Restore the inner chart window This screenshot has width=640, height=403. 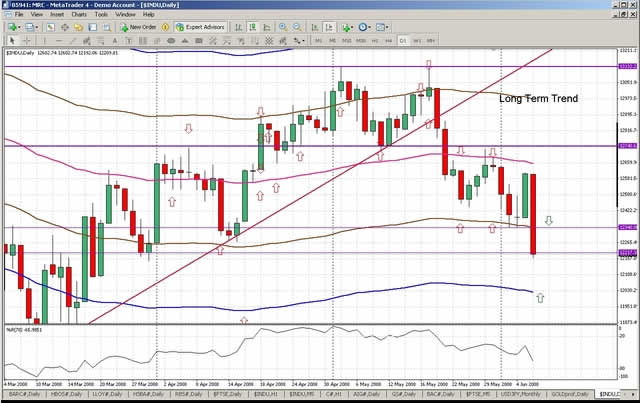(x=623, y=14)
